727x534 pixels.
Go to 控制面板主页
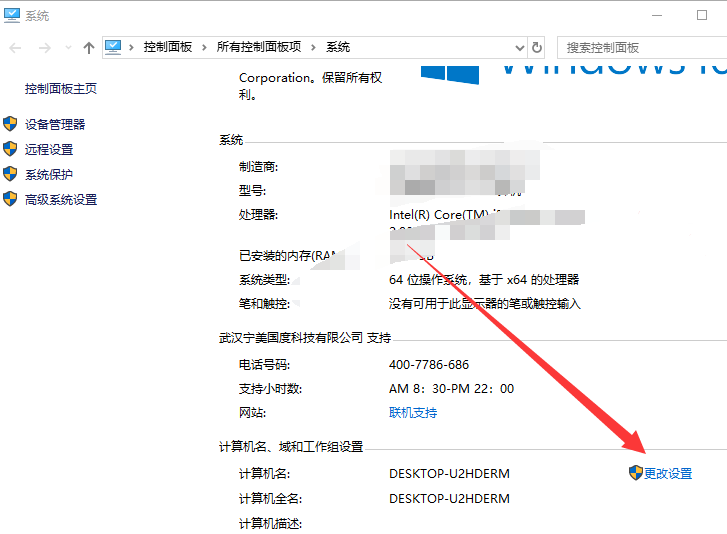coord(61,88)
